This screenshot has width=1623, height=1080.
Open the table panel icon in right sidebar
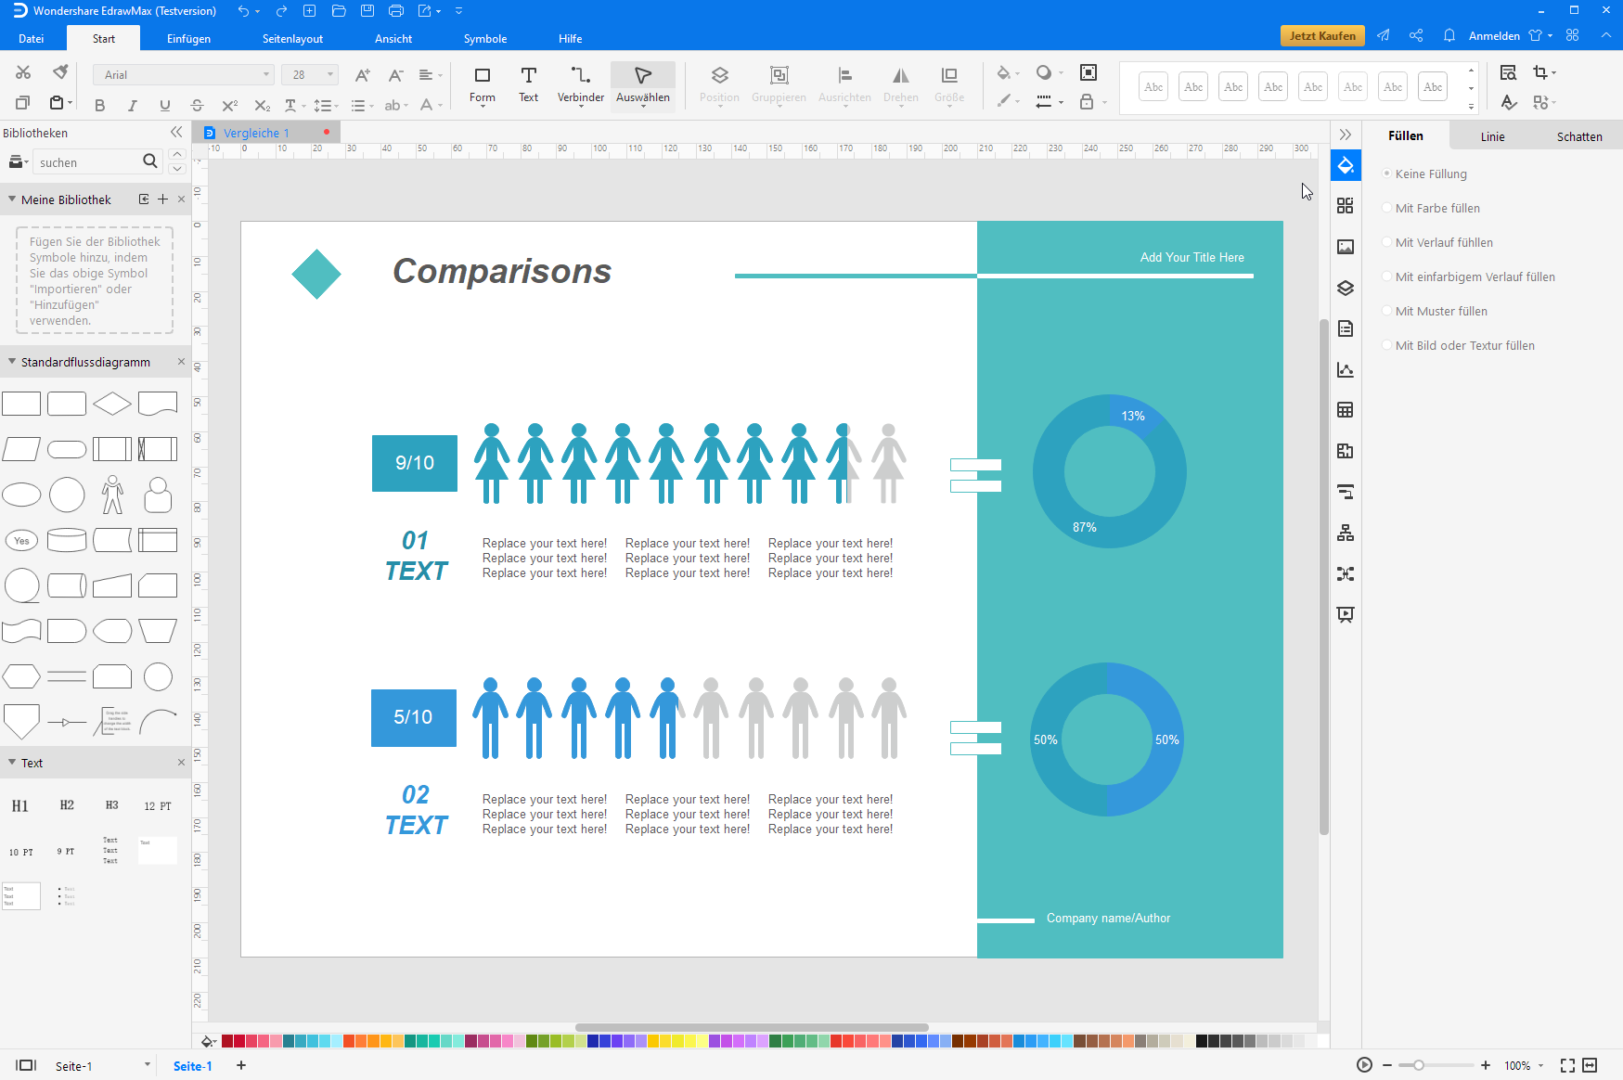1345,410
